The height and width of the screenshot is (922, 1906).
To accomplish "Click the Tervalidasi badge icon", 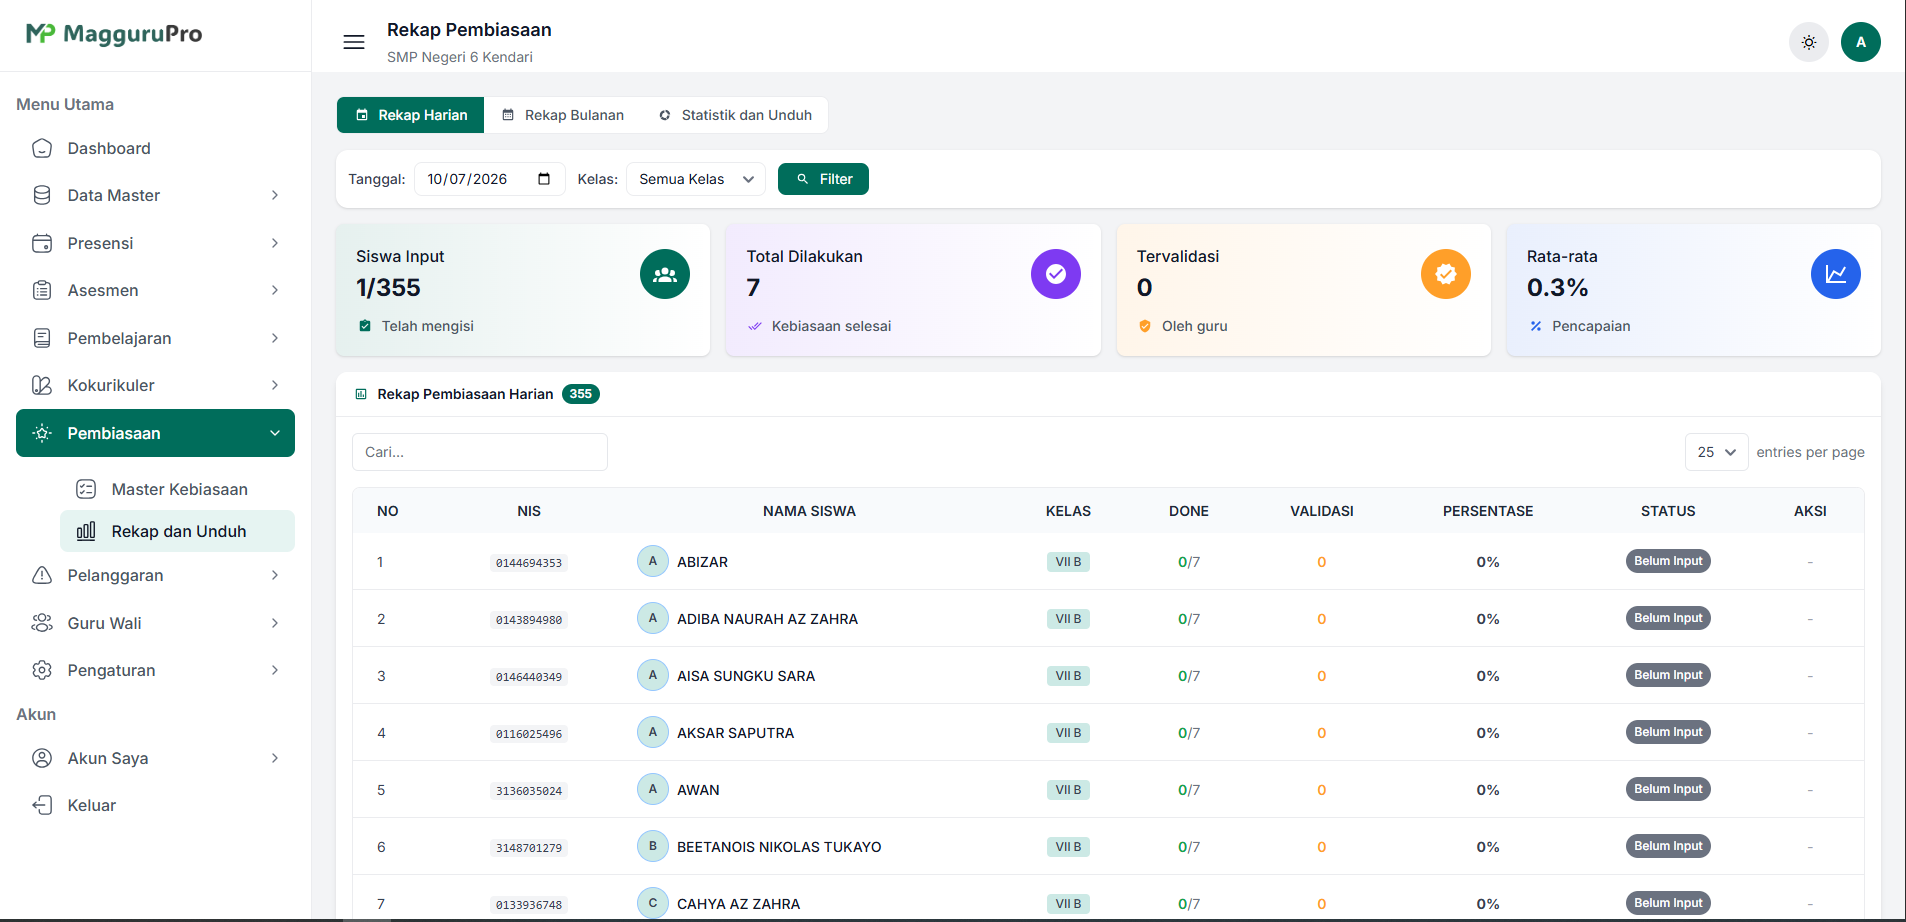I will click(1446, 274).
